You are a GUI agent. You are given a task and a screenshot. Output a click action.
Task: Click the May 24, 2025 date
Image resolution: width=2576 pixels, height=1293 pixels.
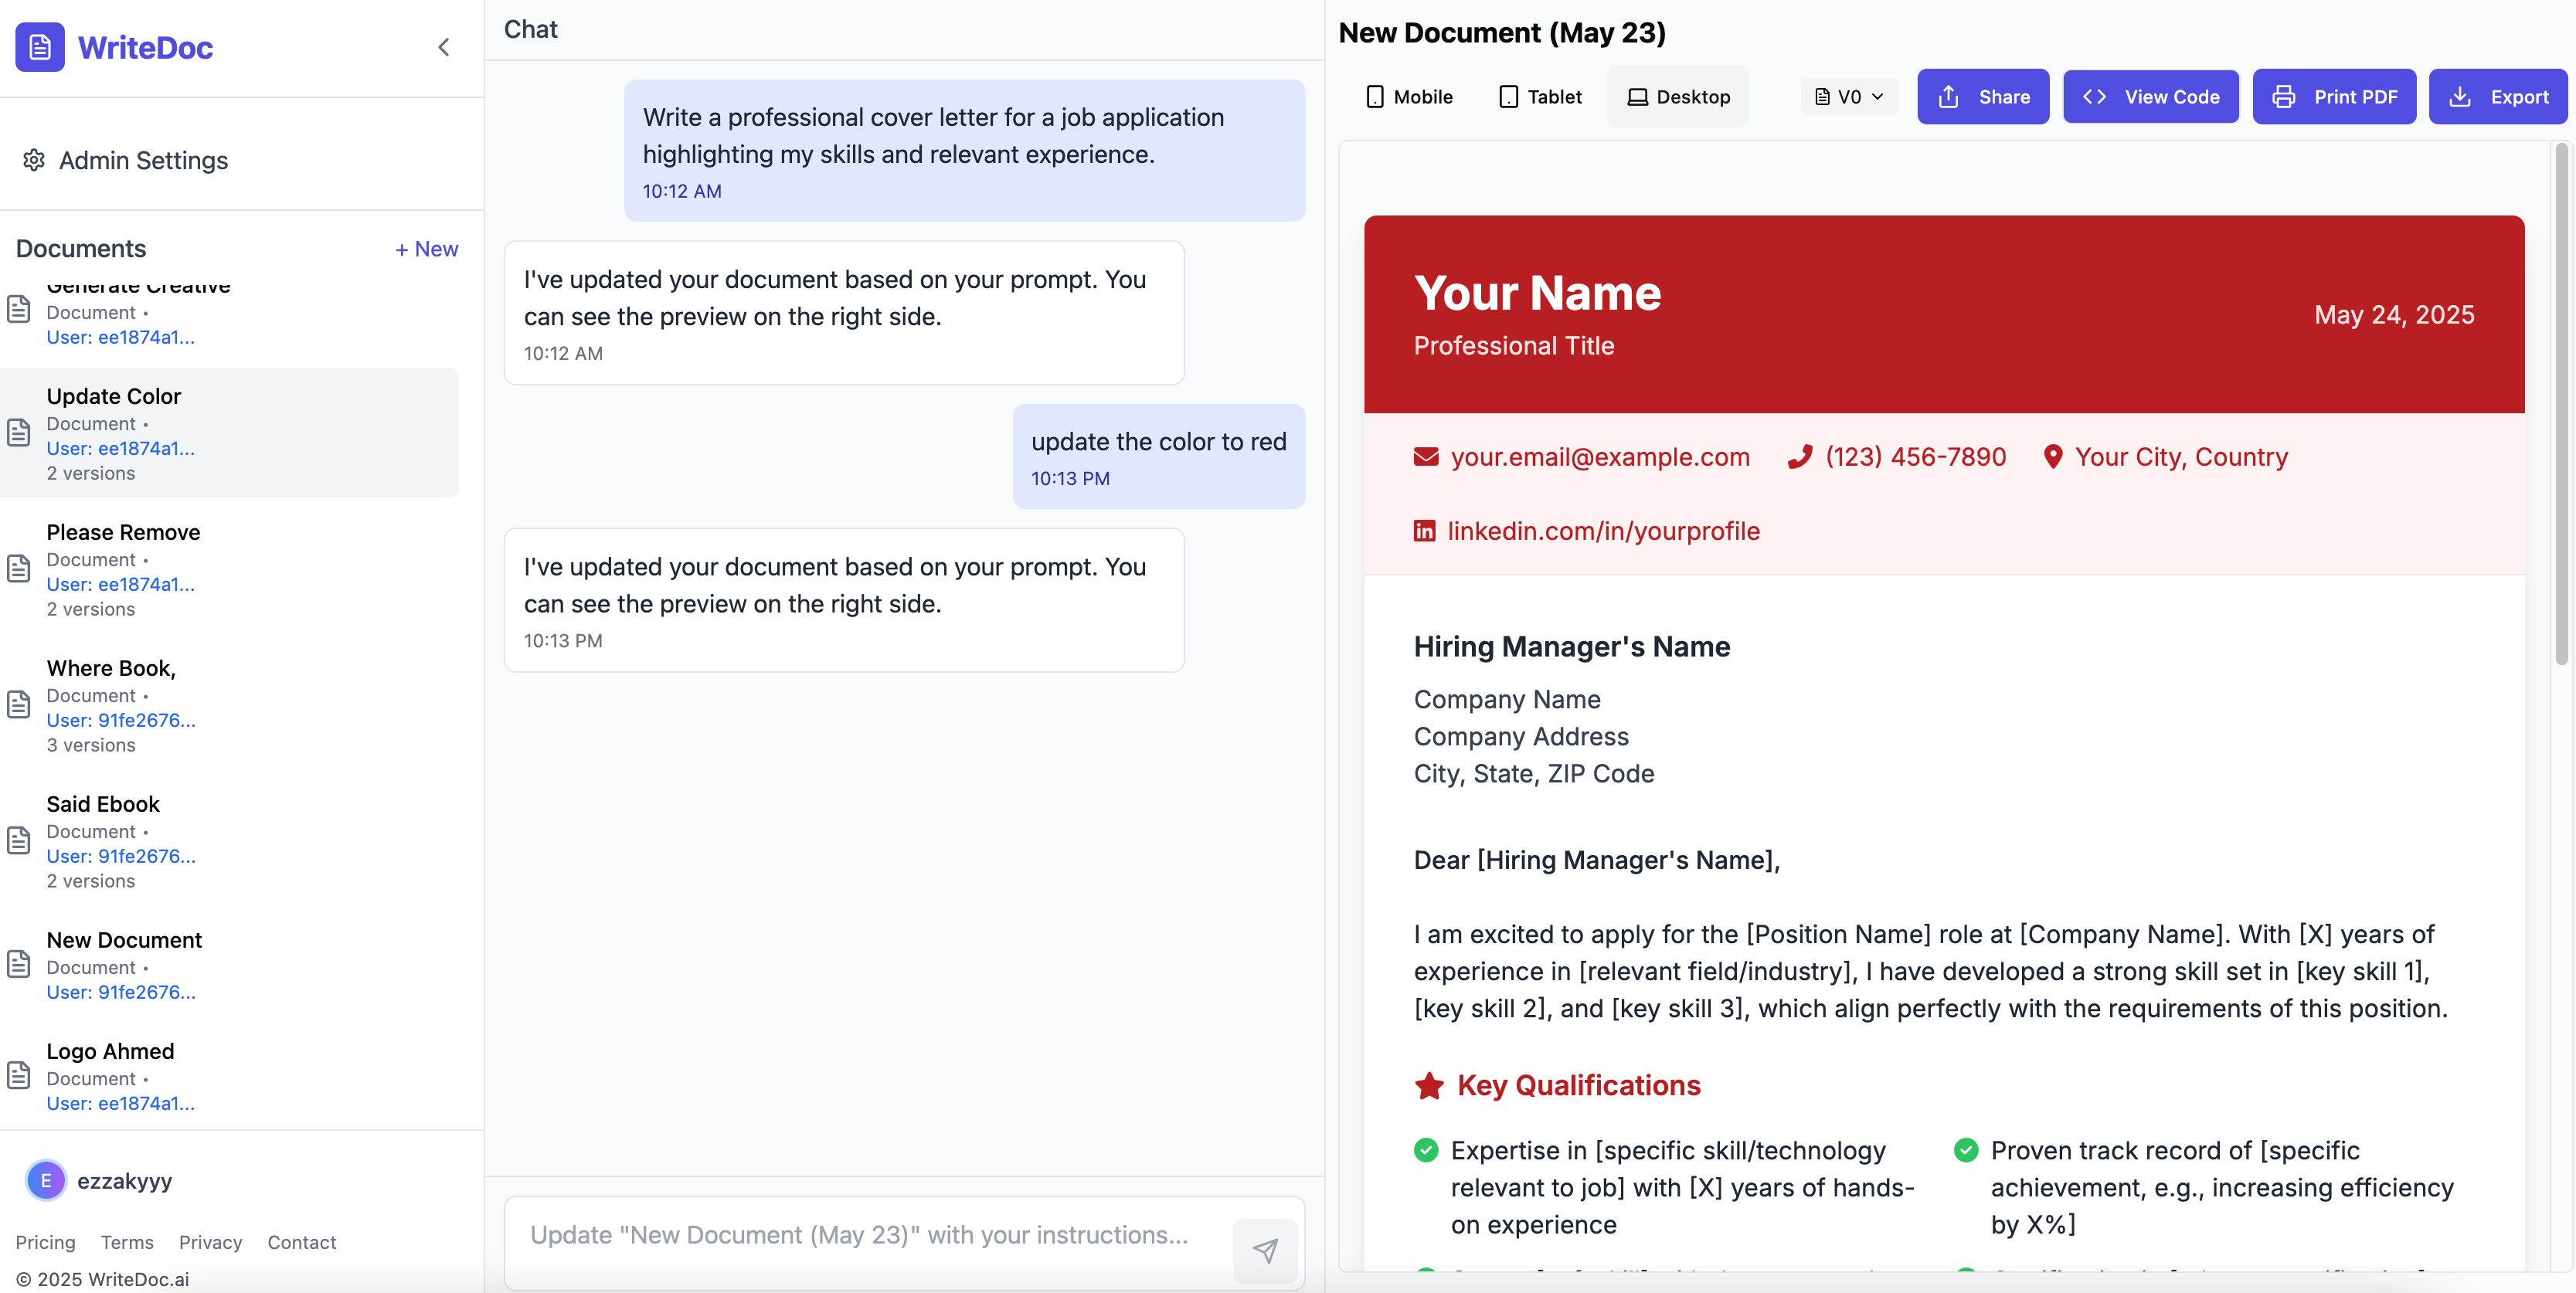coord(2394,315)
